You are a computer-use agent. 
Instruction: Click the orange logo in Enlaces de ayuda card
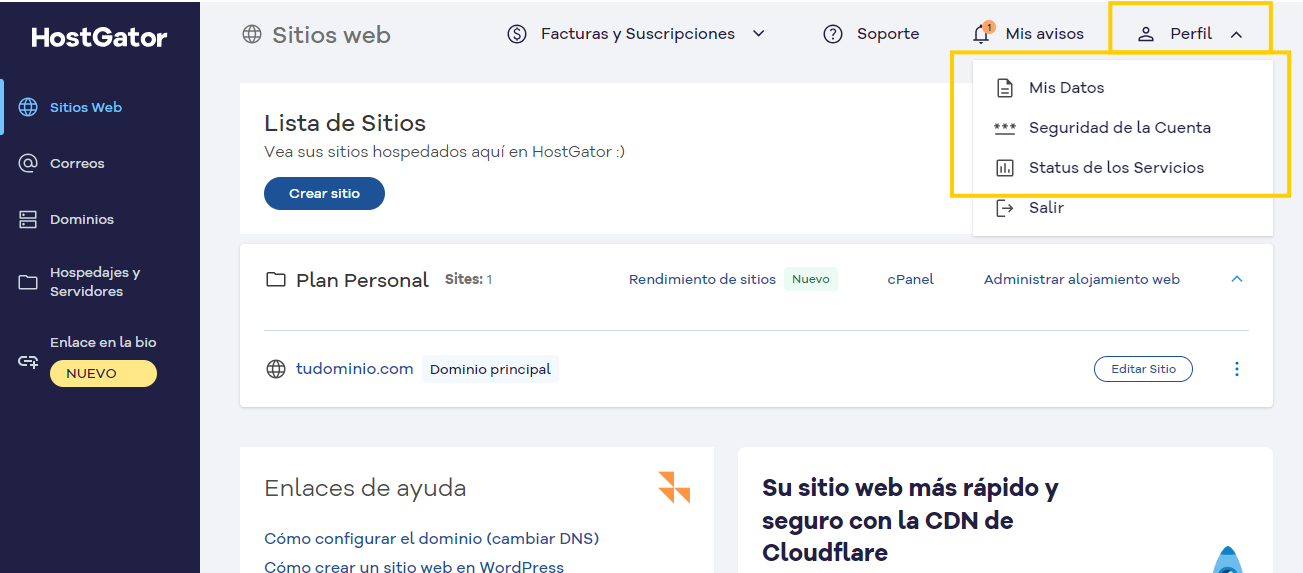pyautogui.click(x=674, y=487)
